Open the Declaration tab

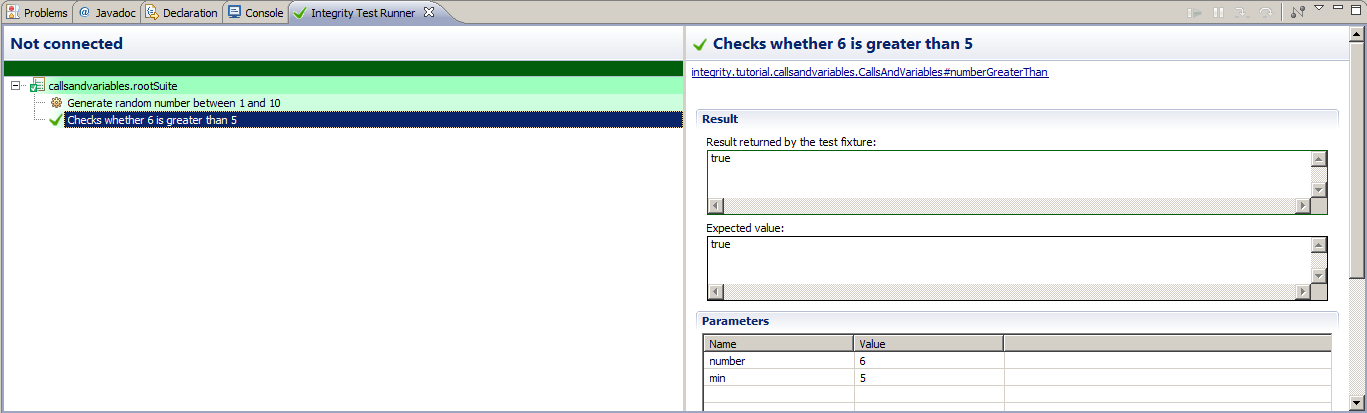(181, 13)
